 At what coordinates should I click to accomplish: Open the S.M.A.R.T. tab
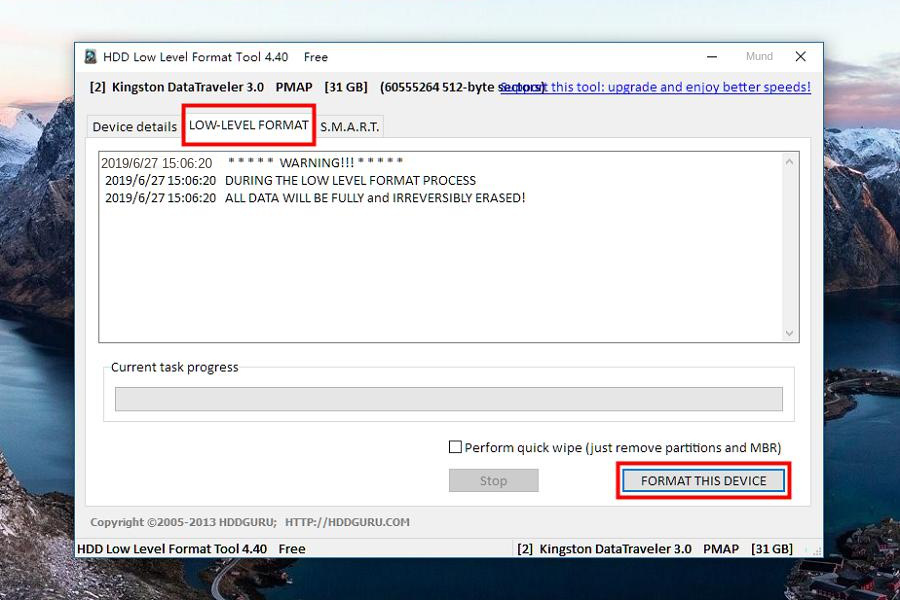(350, 126)
